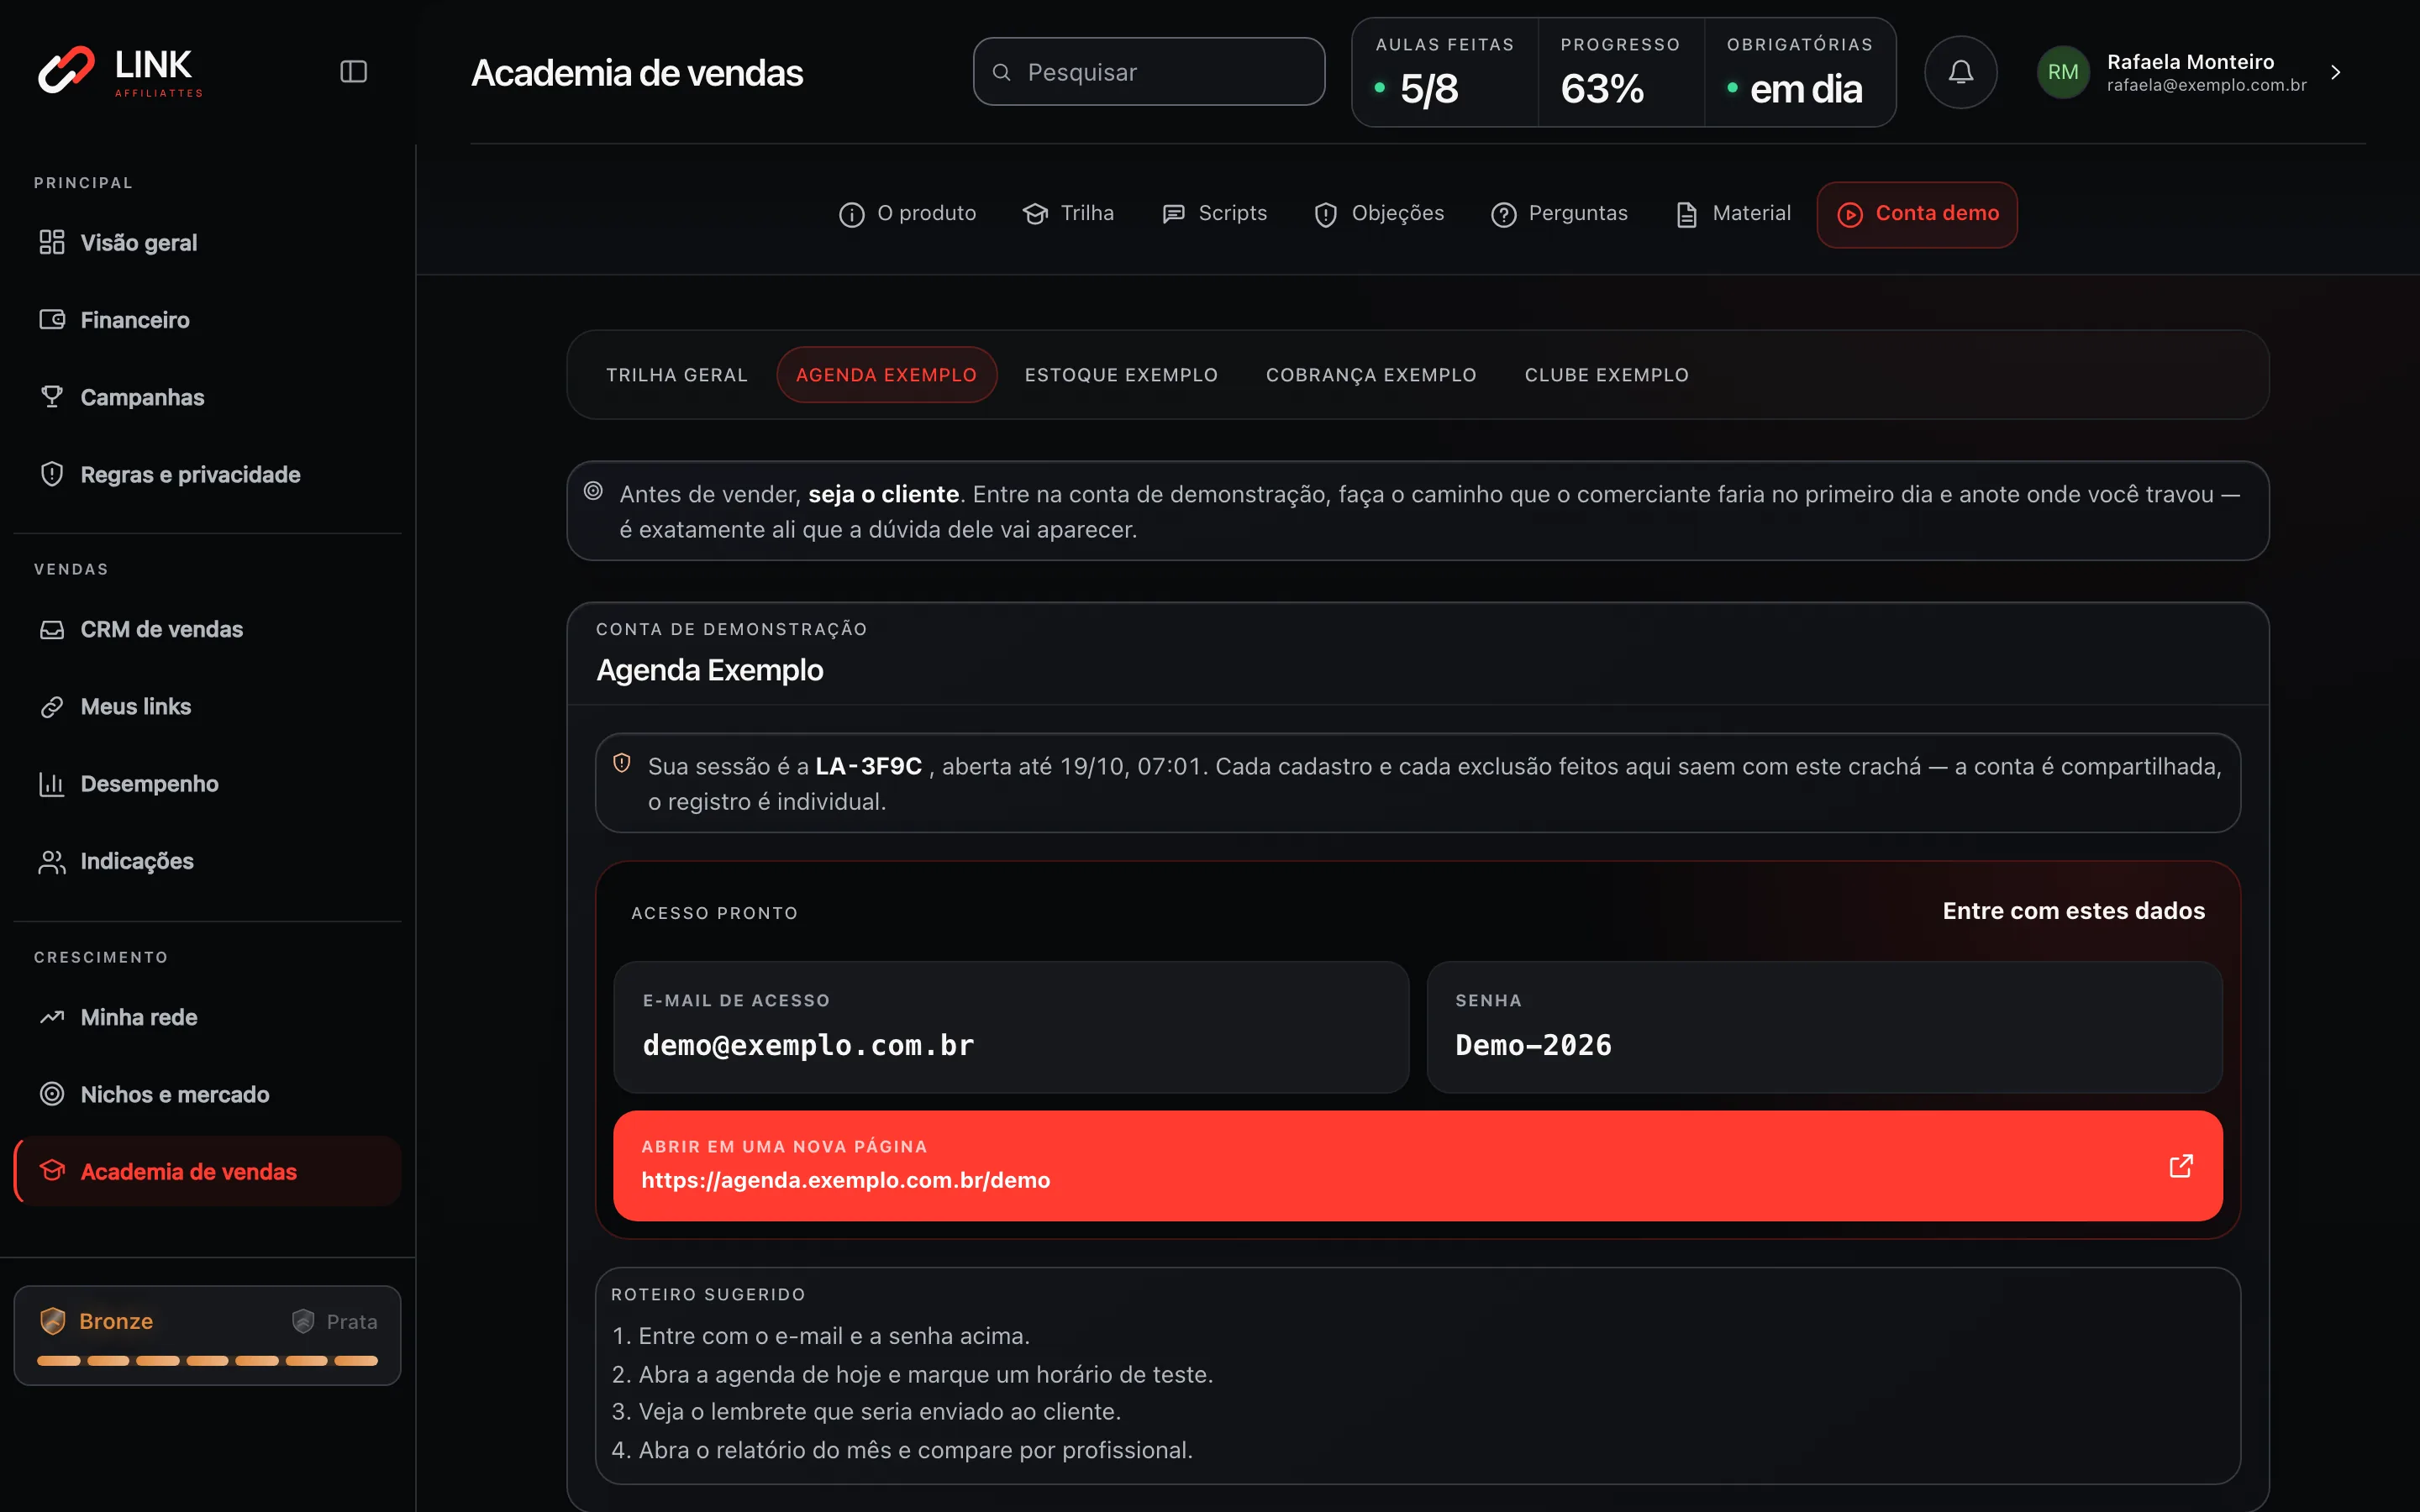Image resolution: width=2420 pixels, height=1512 pixels.
Task: Open Nichos e mercado
Action: [208, 1094]
